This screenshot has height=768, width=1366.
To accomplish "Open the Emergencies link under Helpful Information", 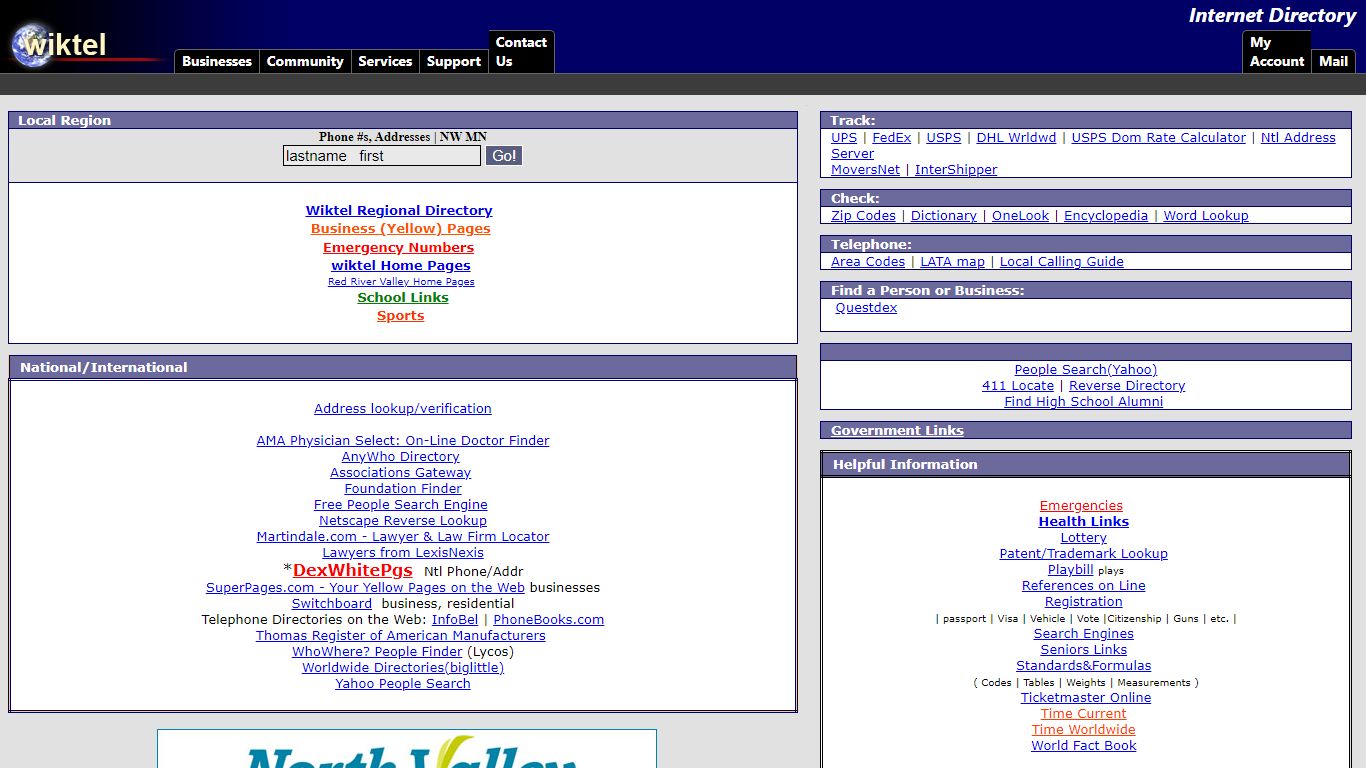I will click(x=1081, y=506).
